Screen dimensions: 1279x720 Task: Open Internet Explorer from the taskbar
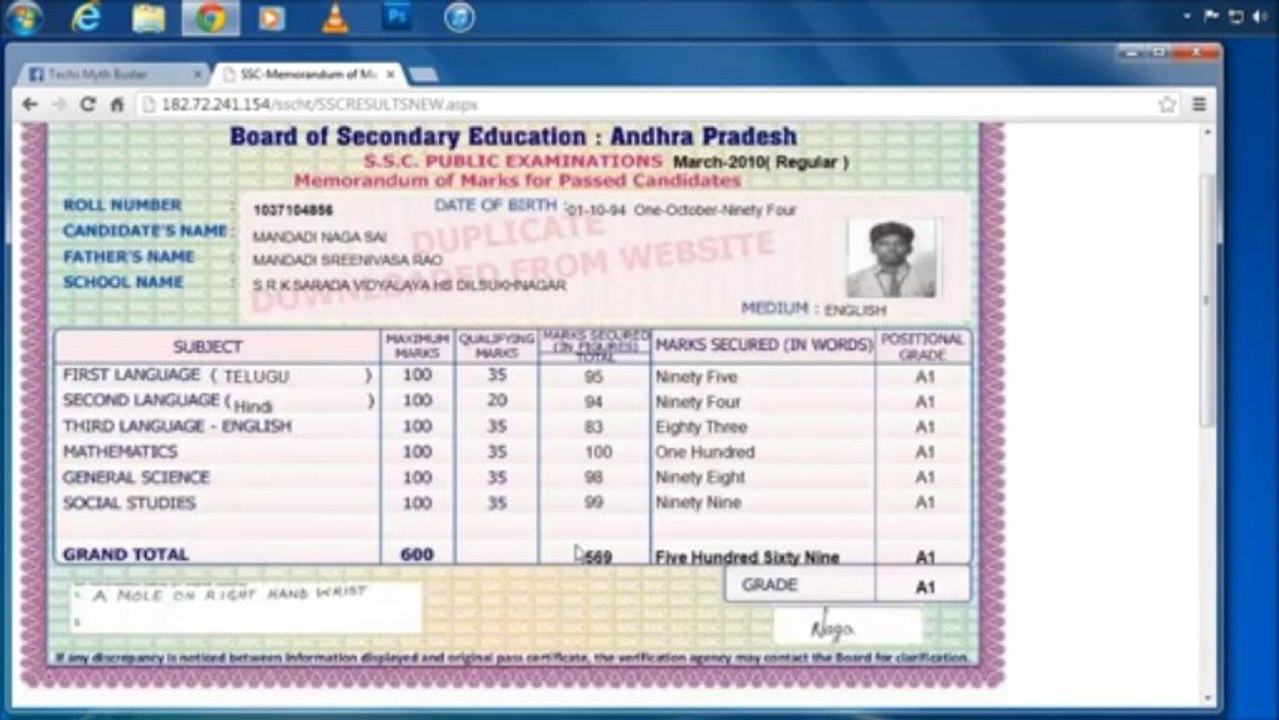coord(87,17)
